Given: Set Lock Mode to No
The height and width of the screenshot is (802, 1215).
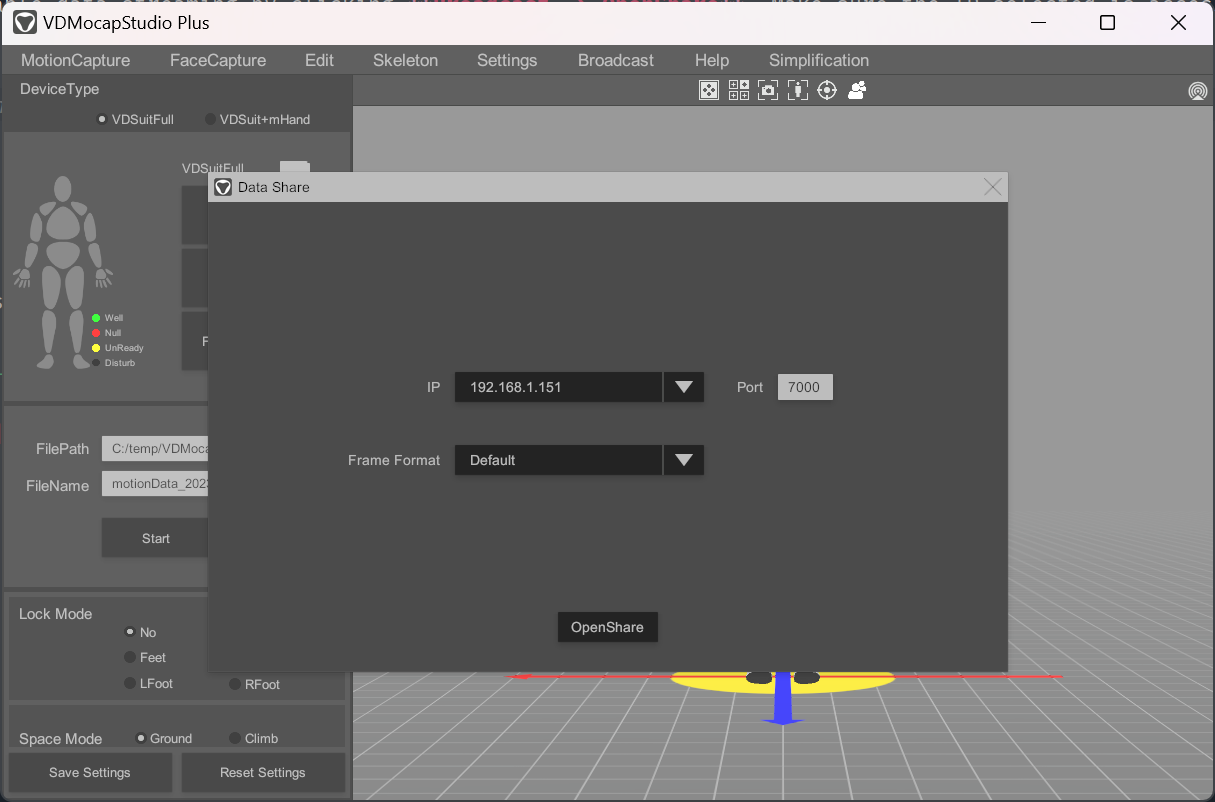Looking at the screenshot, I should pyautogui.click(x=140, y=632).
